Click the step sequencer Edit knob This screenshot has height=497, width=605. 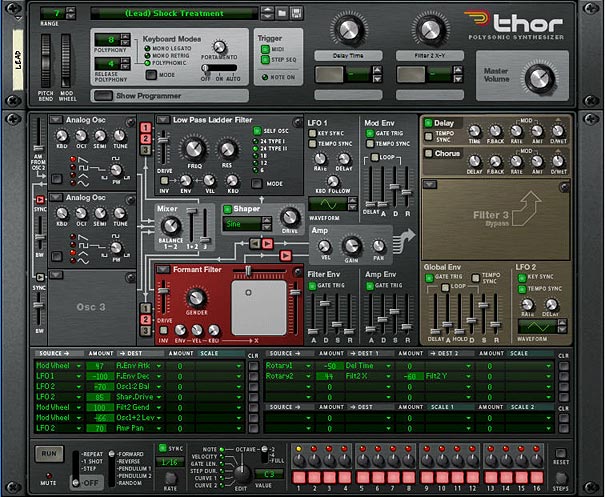[x=242, y=474]
